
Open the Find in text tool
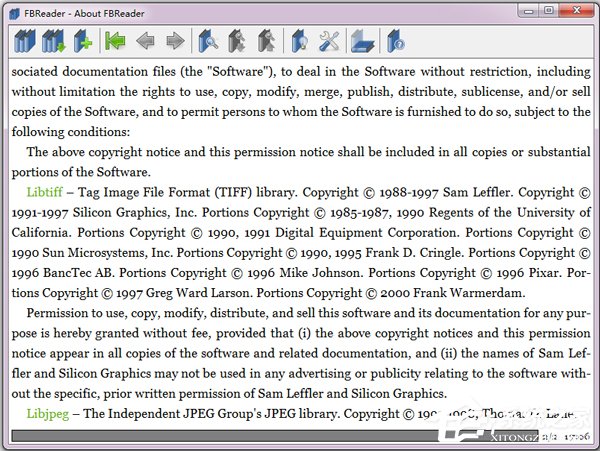pyautogui.click(x=208, y=41)
